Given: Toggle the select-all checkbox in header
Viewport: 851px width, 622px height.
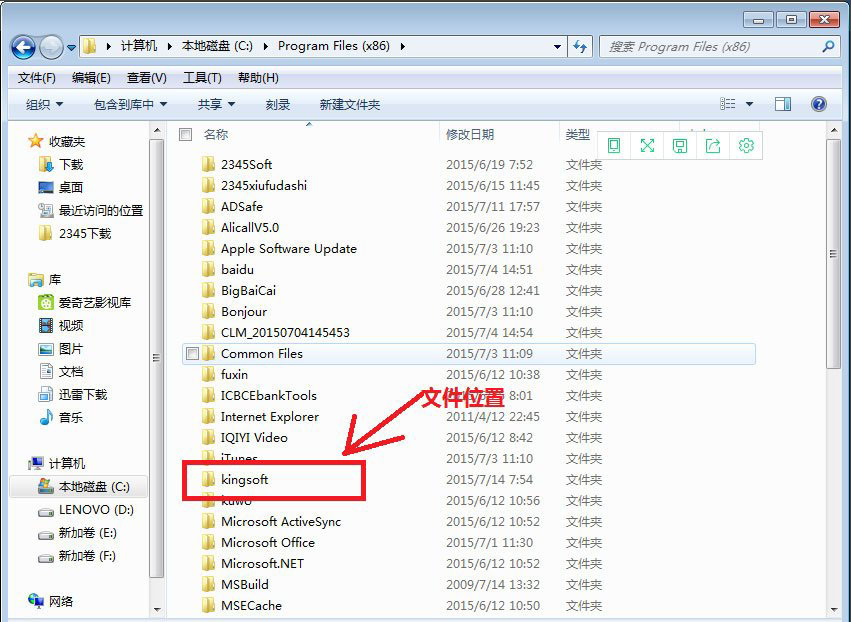Looking at the screenshot, I should point(186,134).
